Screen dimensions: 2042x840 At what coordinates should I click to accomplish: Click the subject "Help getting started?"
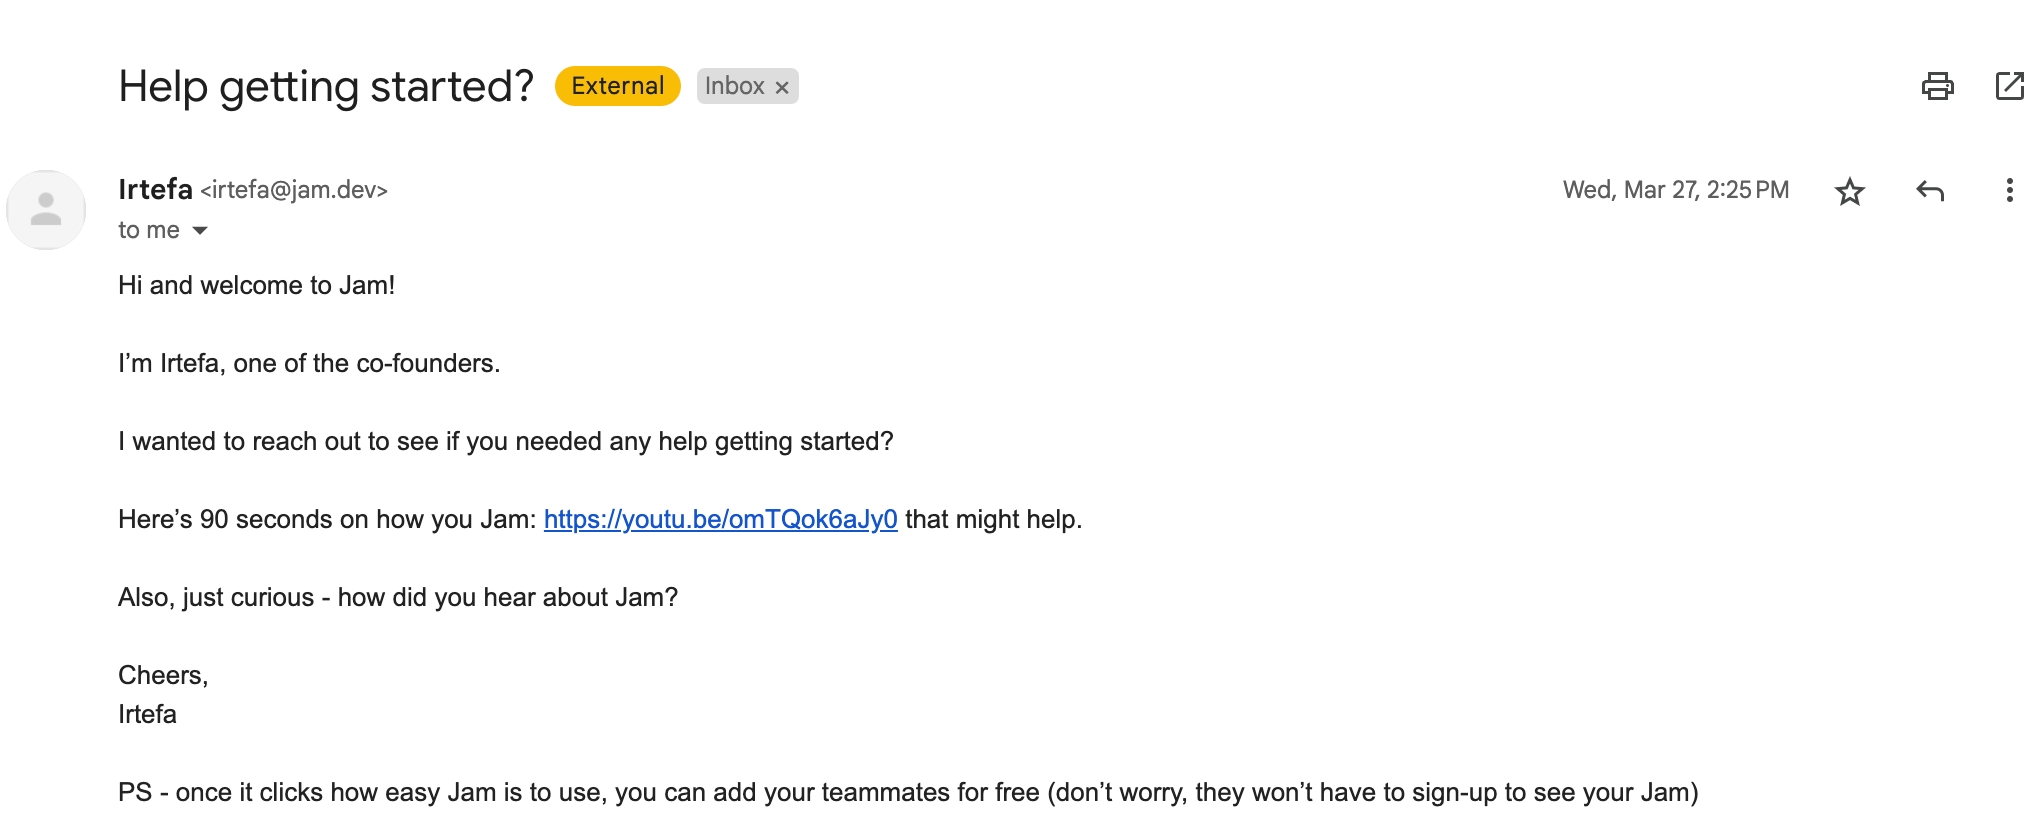(326, 86)
